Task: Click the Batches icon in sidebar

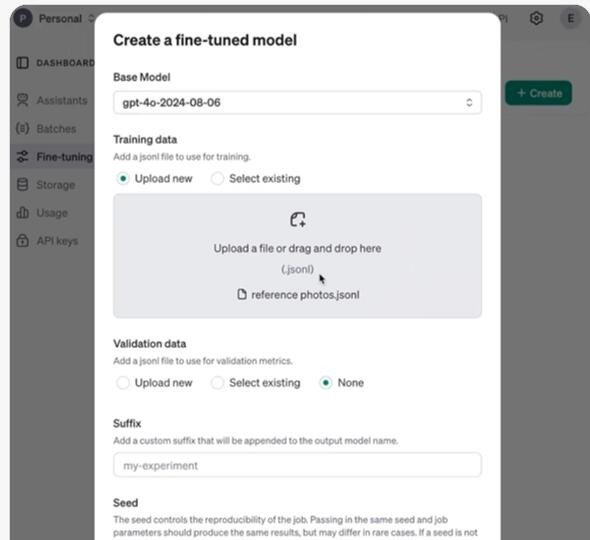Action: pyautogui.click(x=23, y=128)
